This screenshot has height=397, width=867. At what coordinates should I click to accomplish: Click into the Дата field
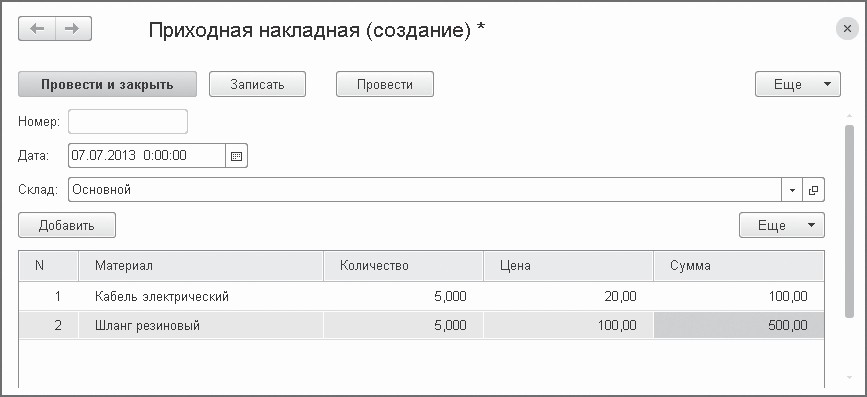(x=147, y=156)
